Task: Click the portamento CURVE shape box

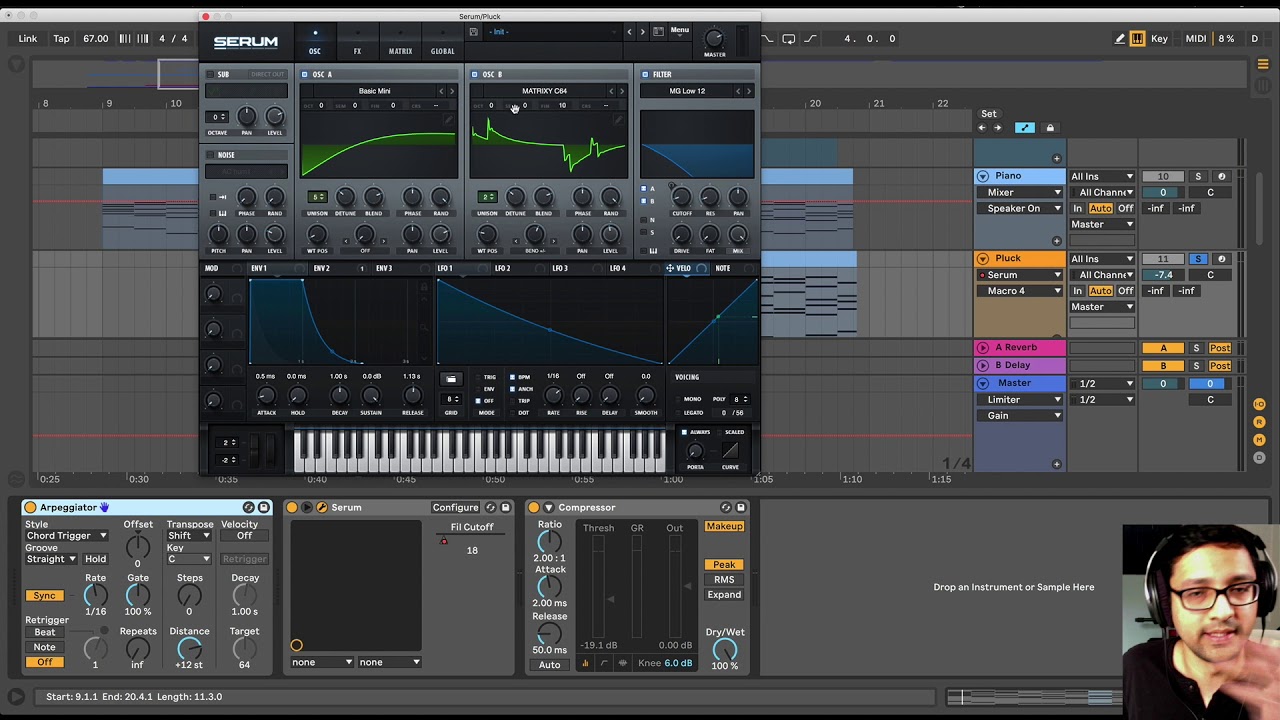Action: [730, 450]
